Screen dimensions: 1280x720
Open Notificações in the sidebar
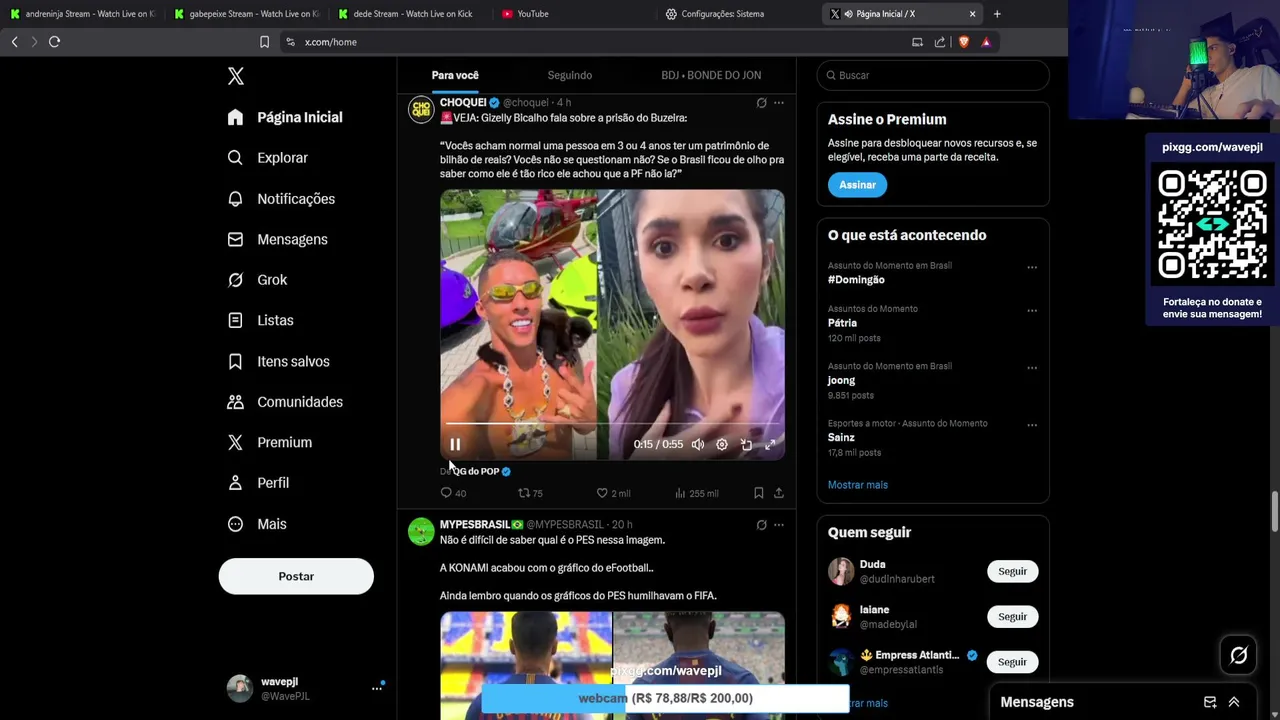[x=281, y=199]
